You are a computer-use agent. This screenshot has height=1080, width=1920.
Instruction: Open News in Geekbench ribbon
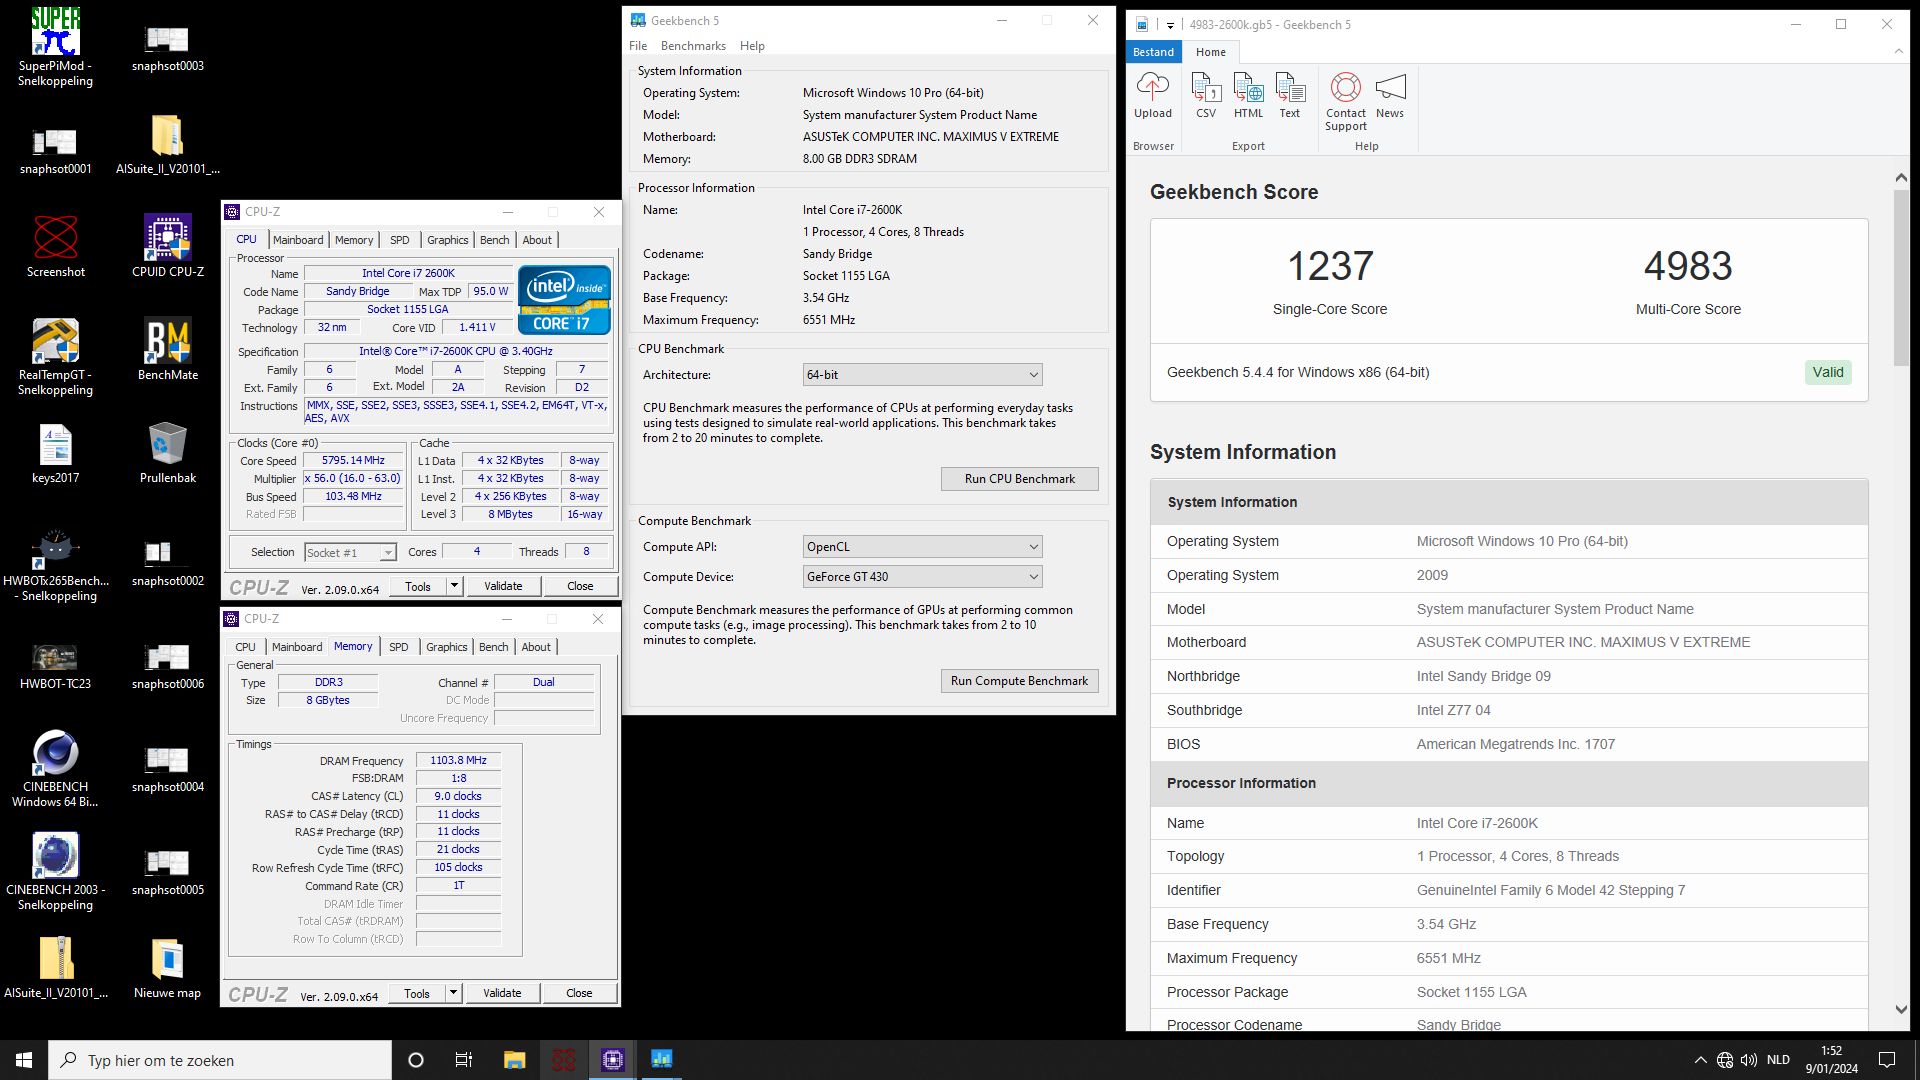(x=1390, y=96)
